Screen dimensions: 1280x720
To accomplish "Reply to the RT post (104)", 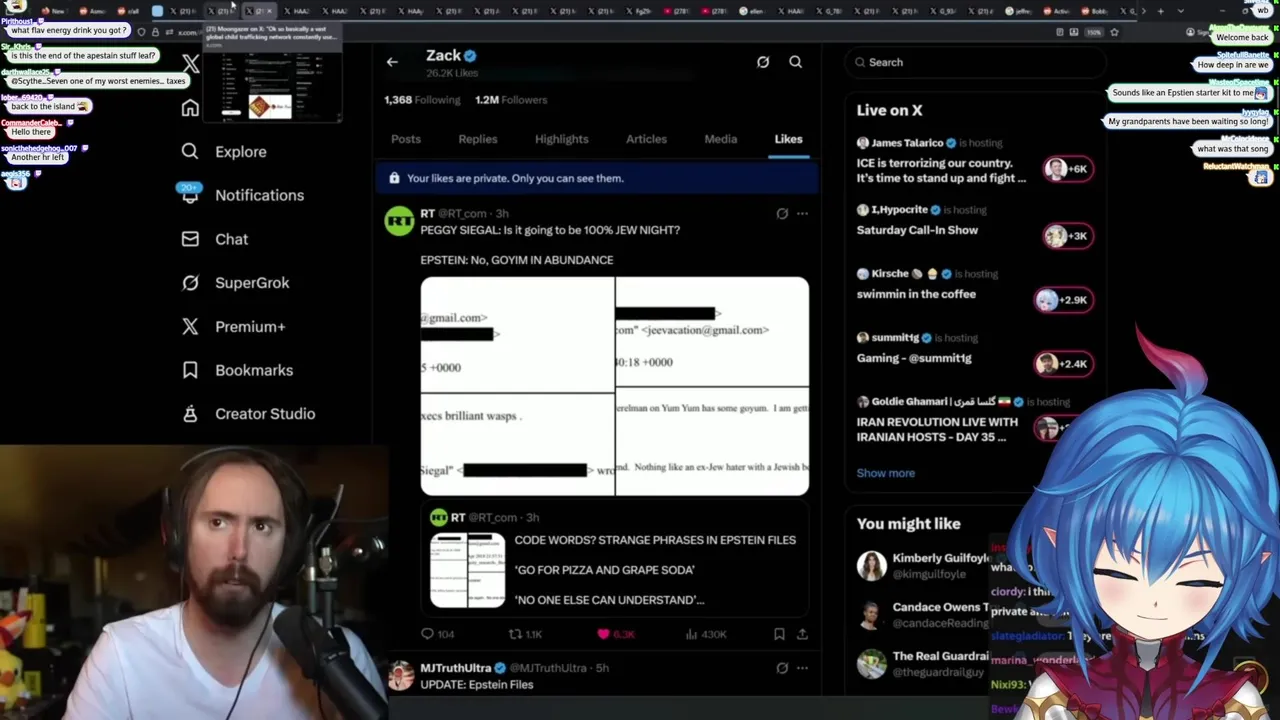I will pyautogui.click(x=437, y=634).
